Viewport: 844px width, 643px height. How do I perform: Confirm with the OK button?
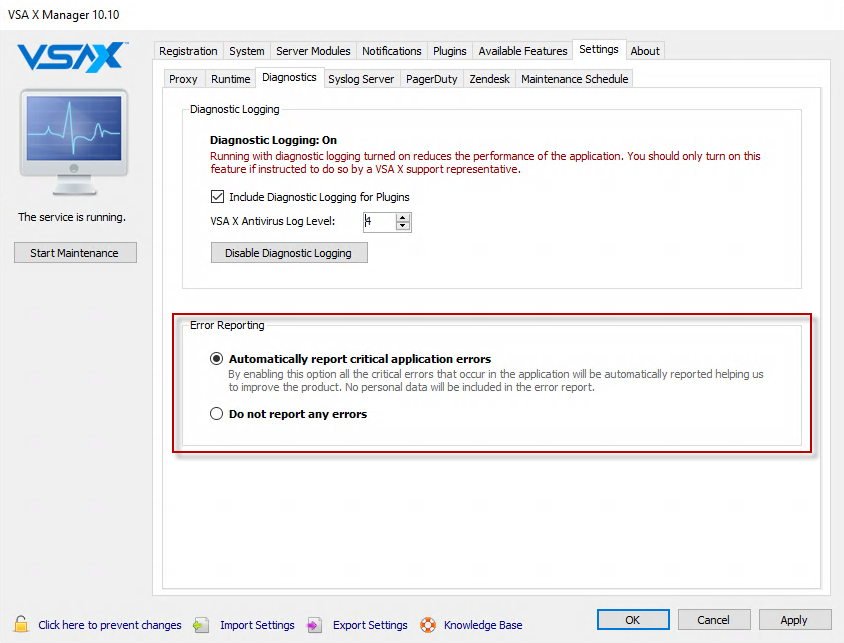633,620
